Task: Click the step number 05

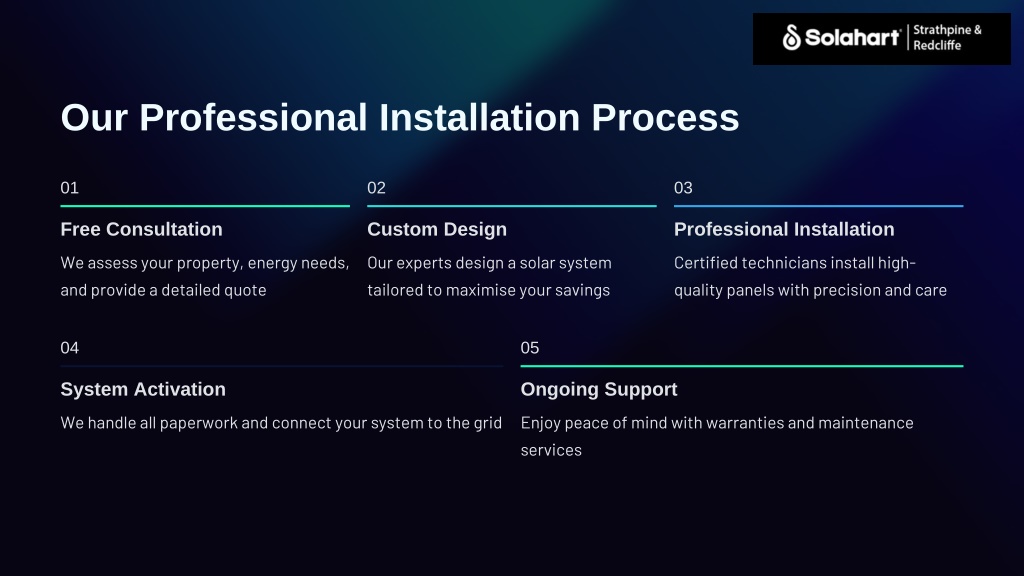Action: tap(530, 348)
